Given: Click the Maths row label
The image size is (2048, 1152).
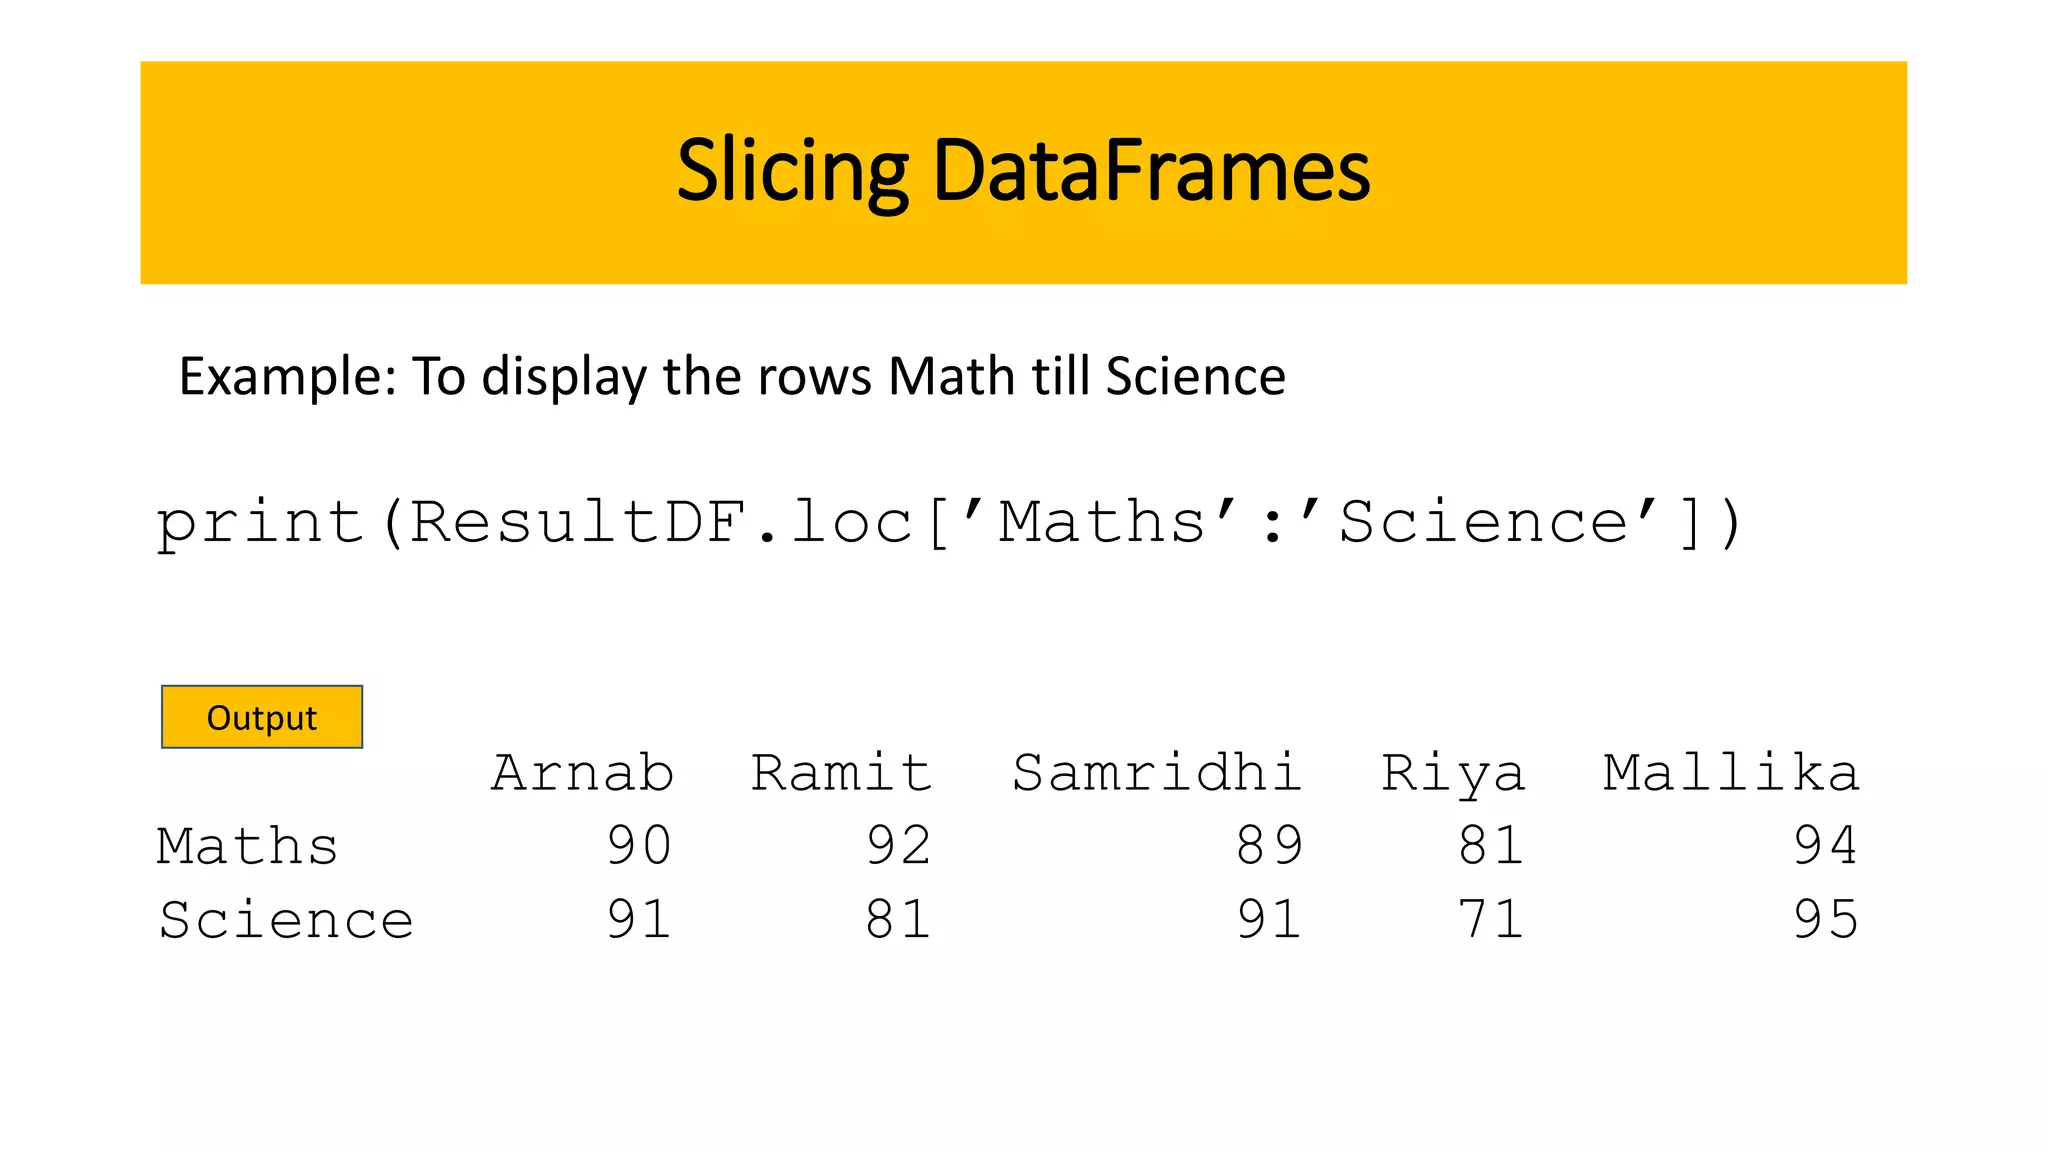Looking at the screenshot, I should (x=248, y=846).
